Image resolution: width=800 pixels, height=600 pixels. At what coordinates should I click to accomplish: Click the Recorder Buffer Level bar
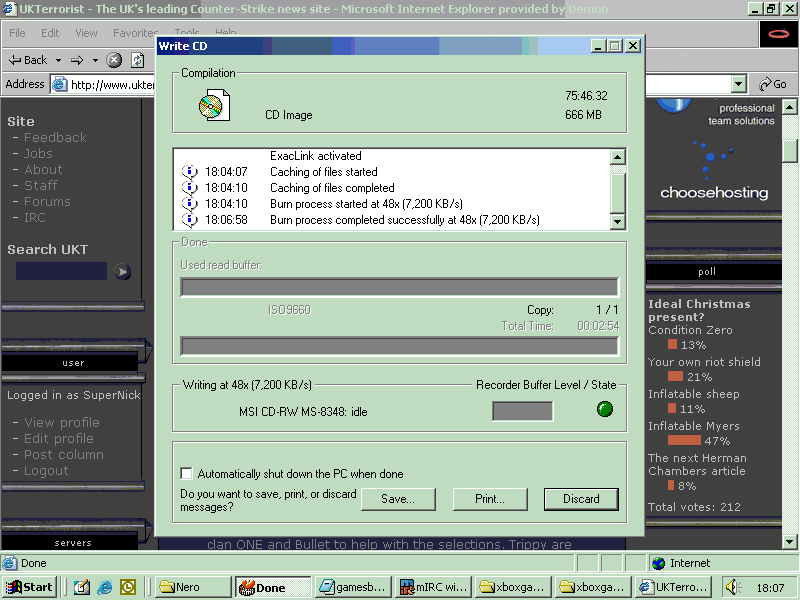[x=522, y=411]
